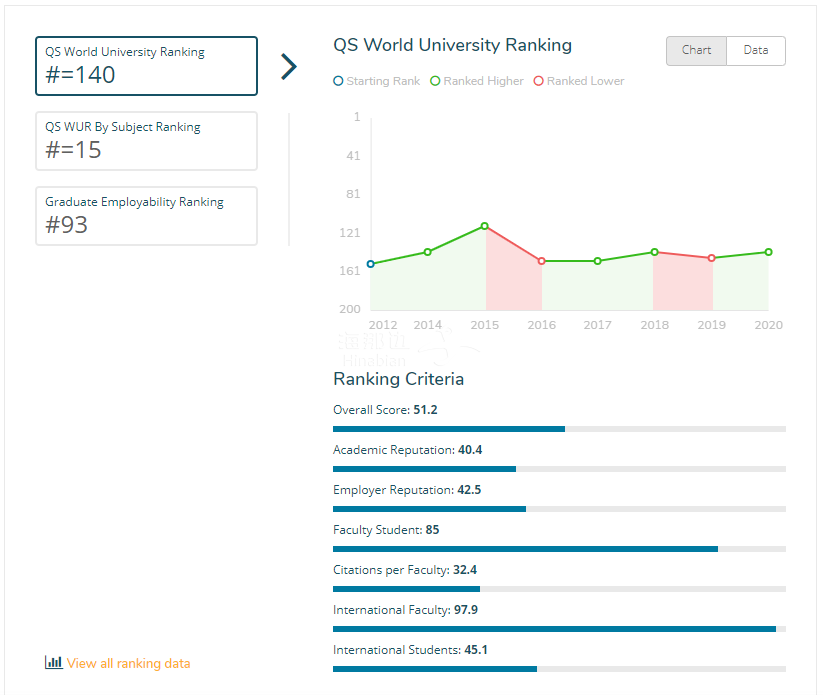Select the 2017 data point on chart
This screenshot has width=823, height=695.
(x=598, y=261)
